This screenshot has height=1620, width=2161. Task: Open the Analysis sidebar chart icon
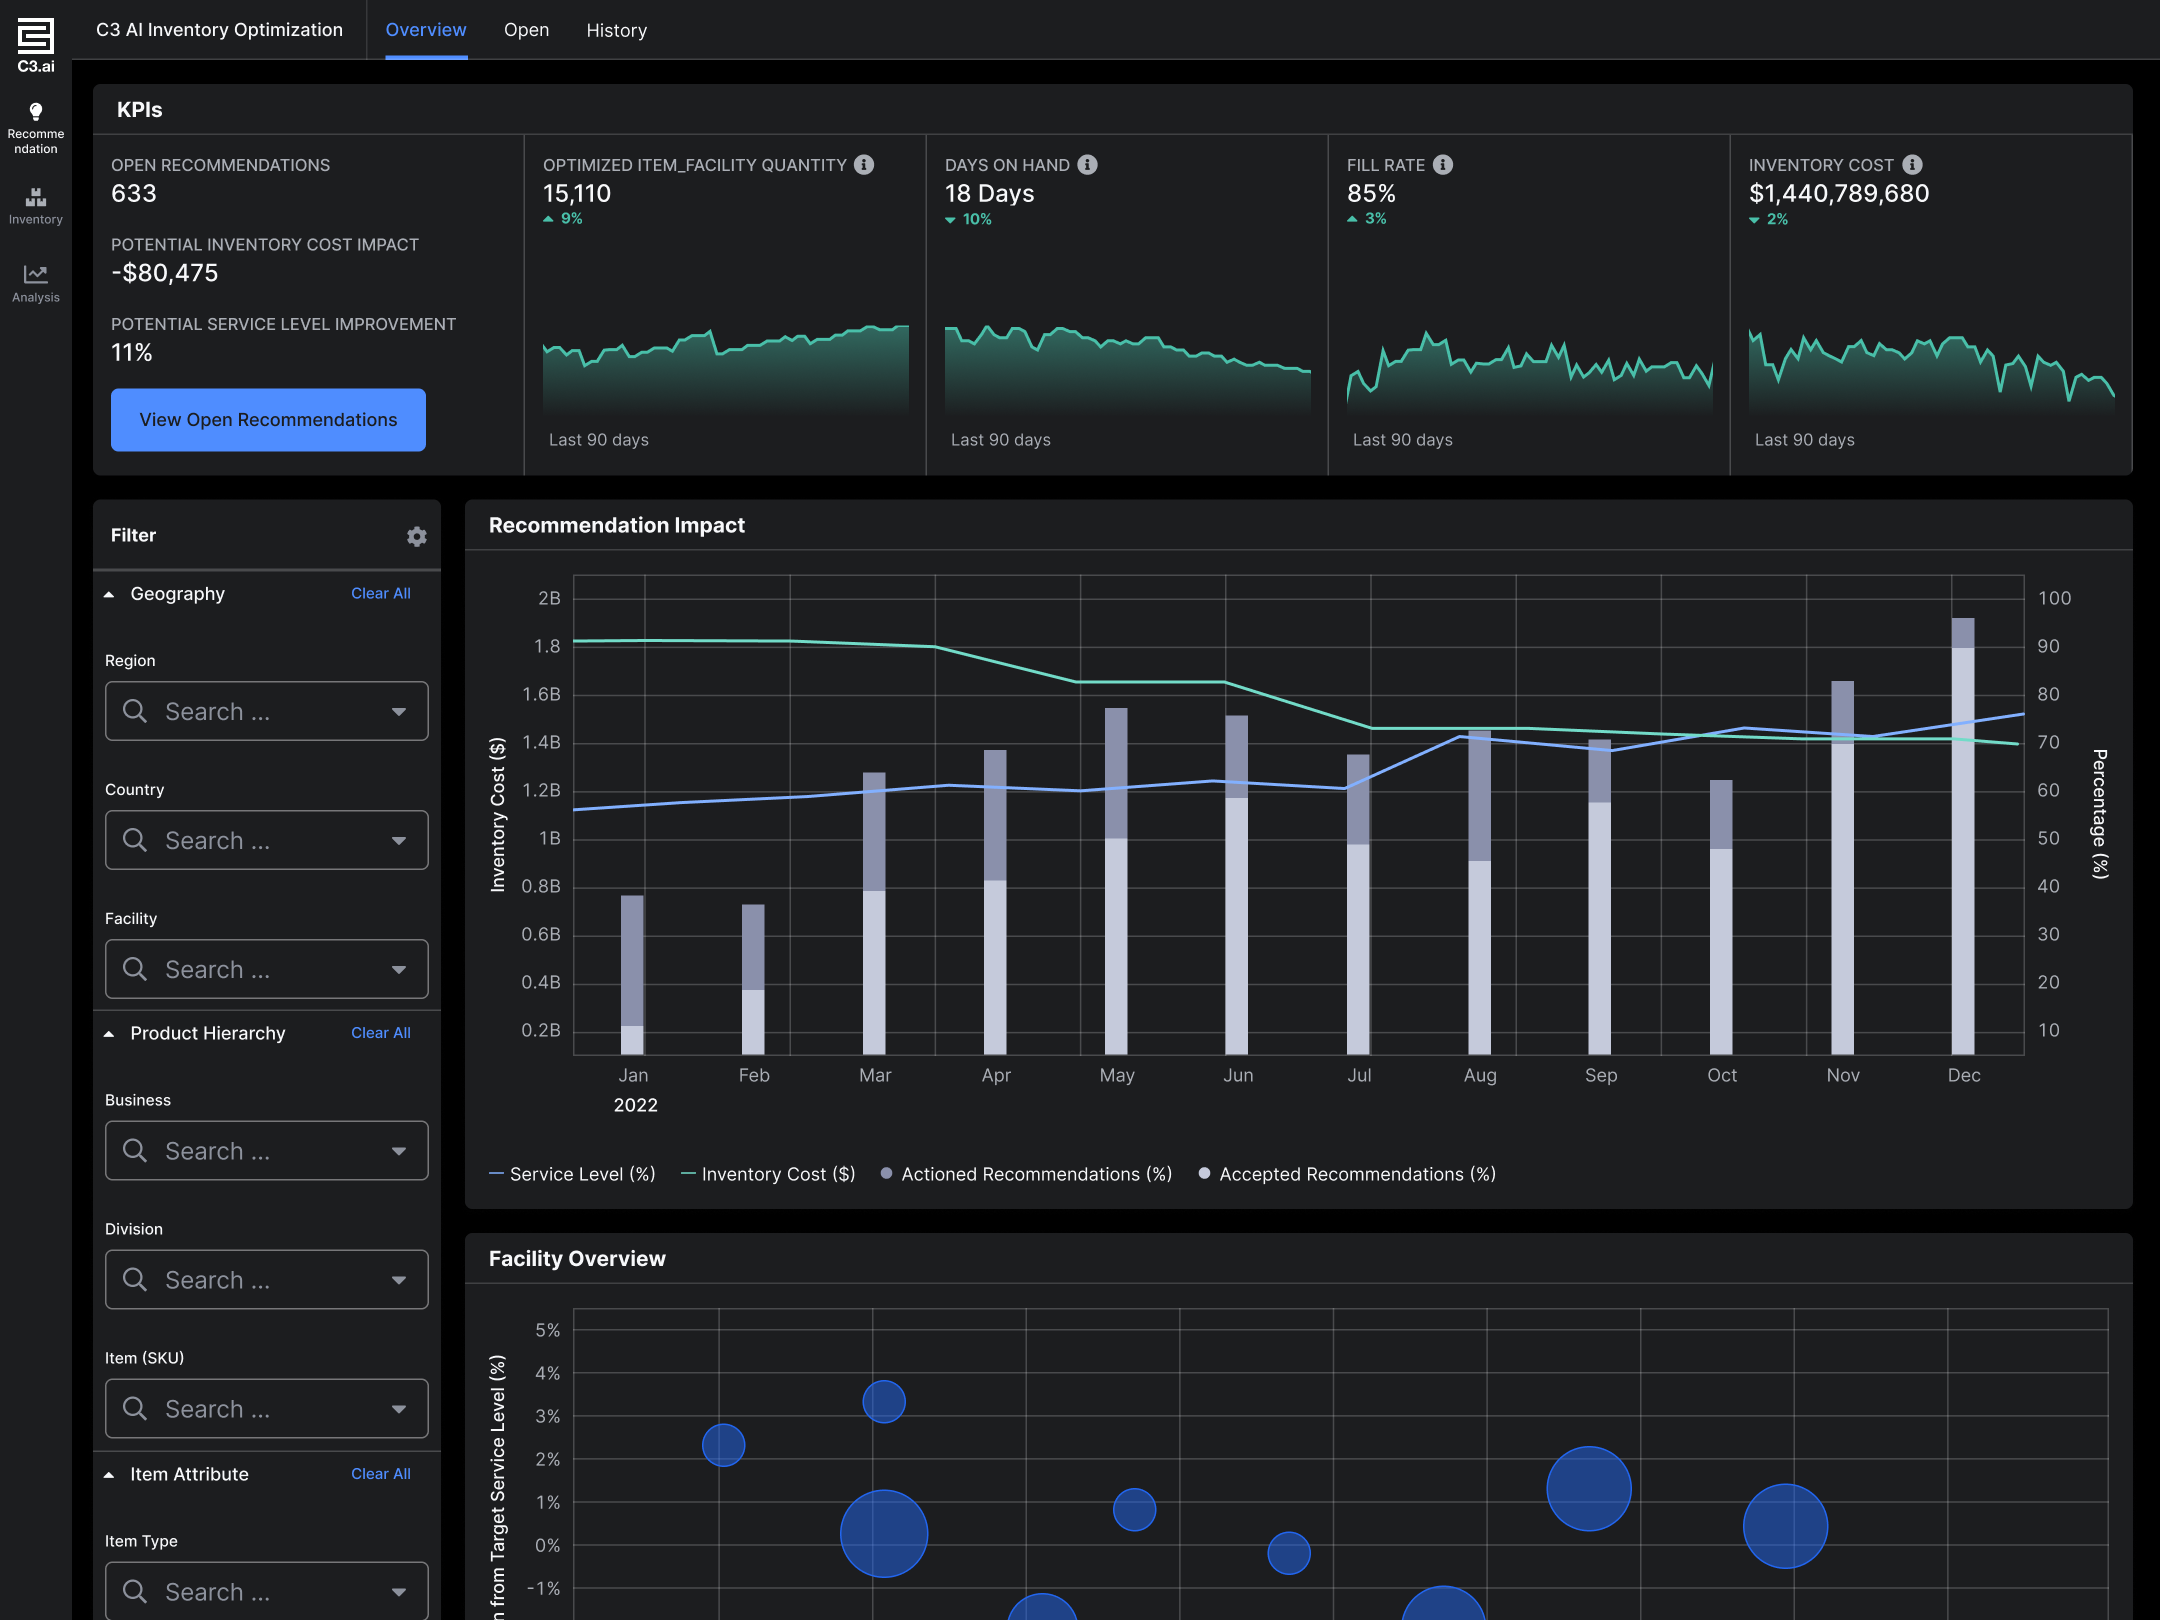(36, 274)
